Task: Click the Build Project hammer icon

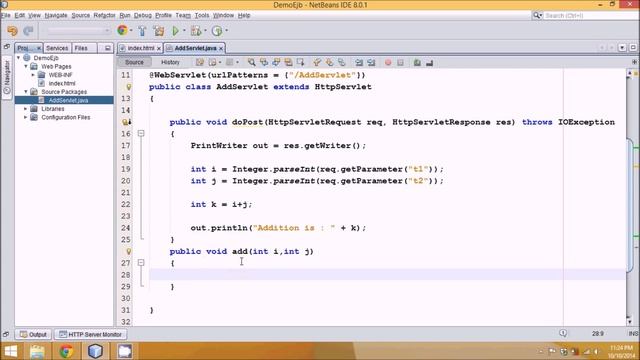Action: [x=142, y=31]
